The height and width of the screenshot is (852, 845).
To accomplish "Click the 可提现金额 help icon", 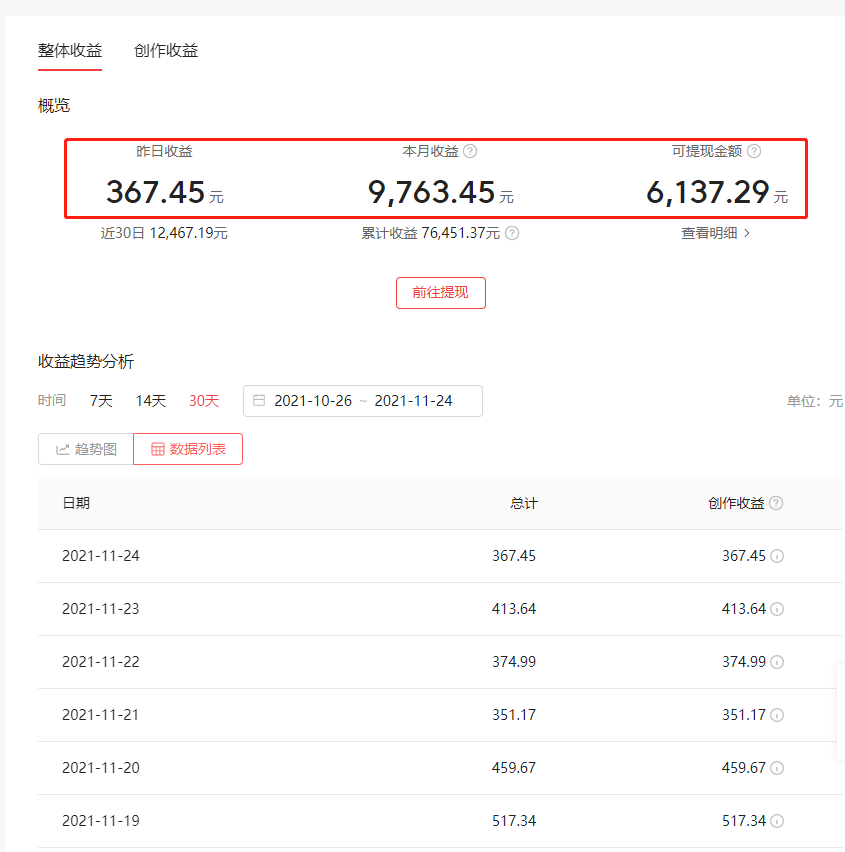I will coord(756,151).
